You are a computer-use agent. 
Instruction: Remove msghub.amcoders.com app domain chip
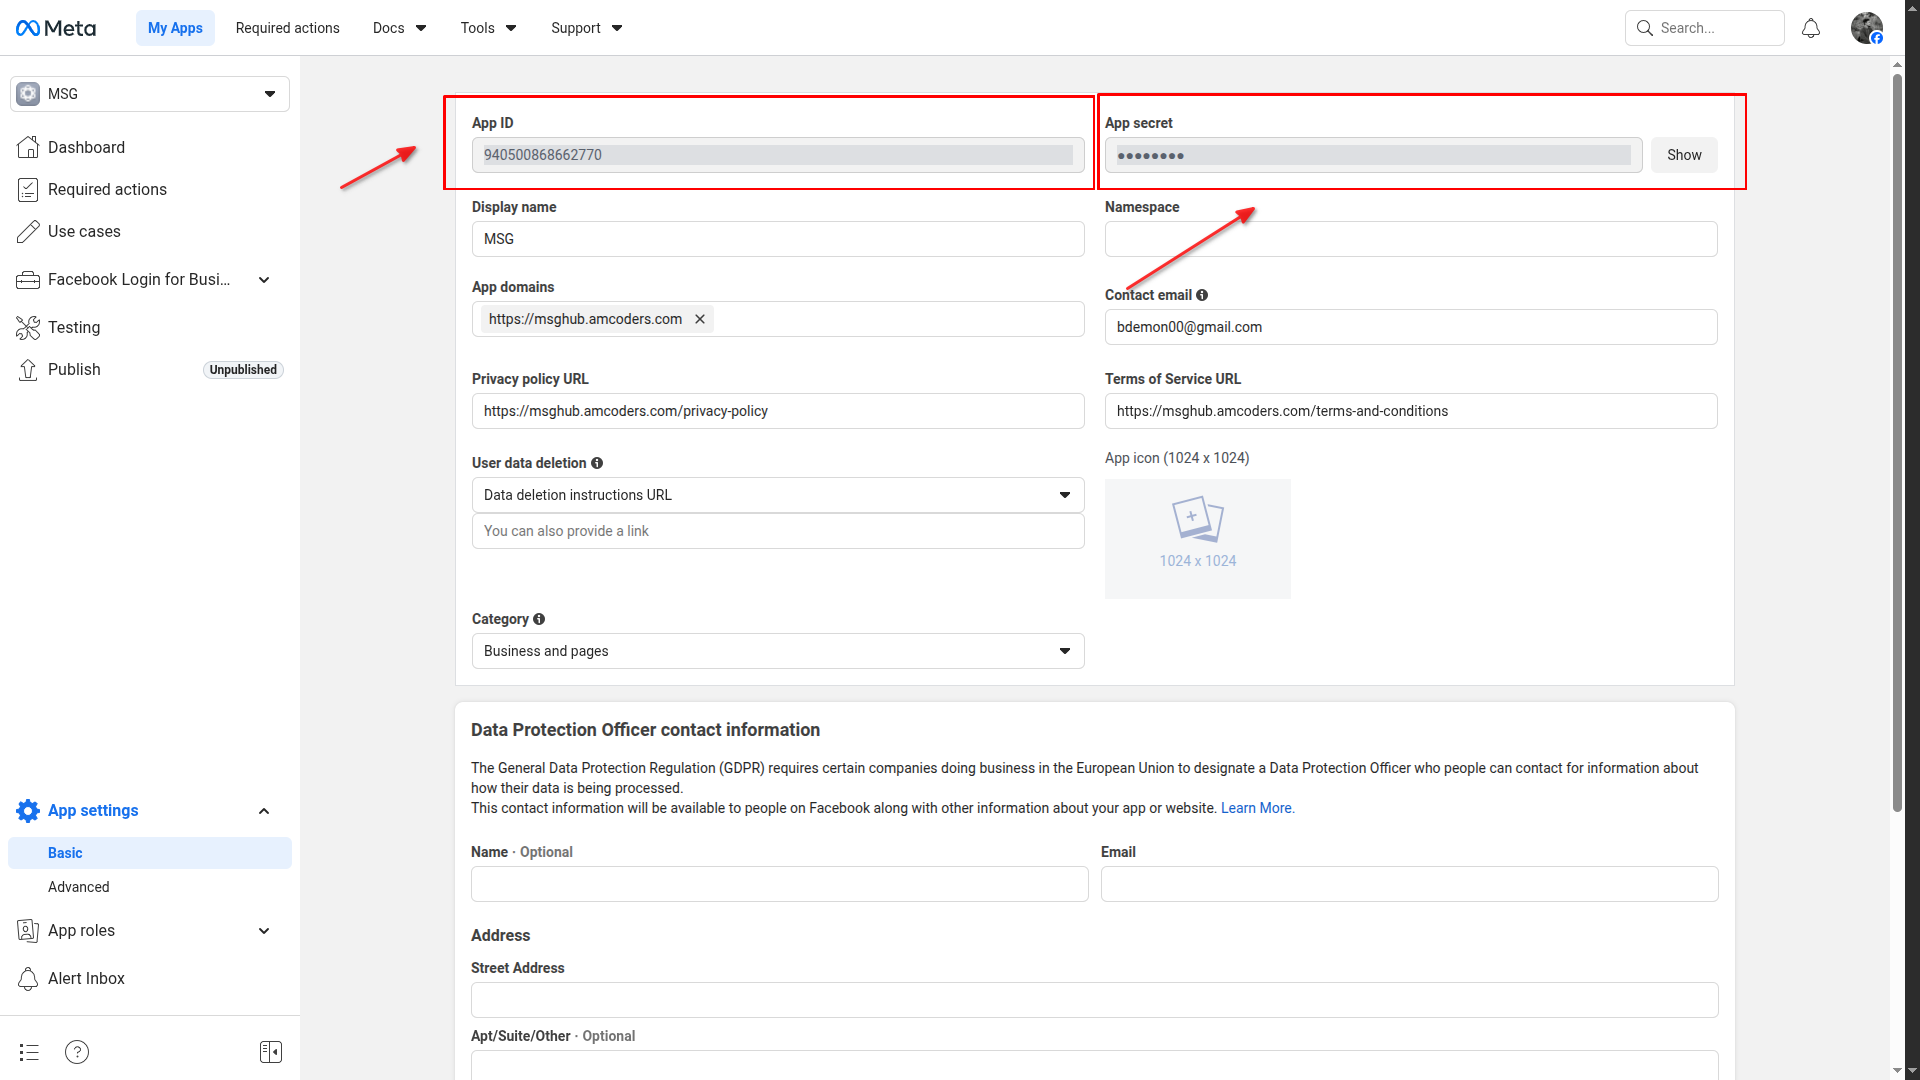[700, 319]
